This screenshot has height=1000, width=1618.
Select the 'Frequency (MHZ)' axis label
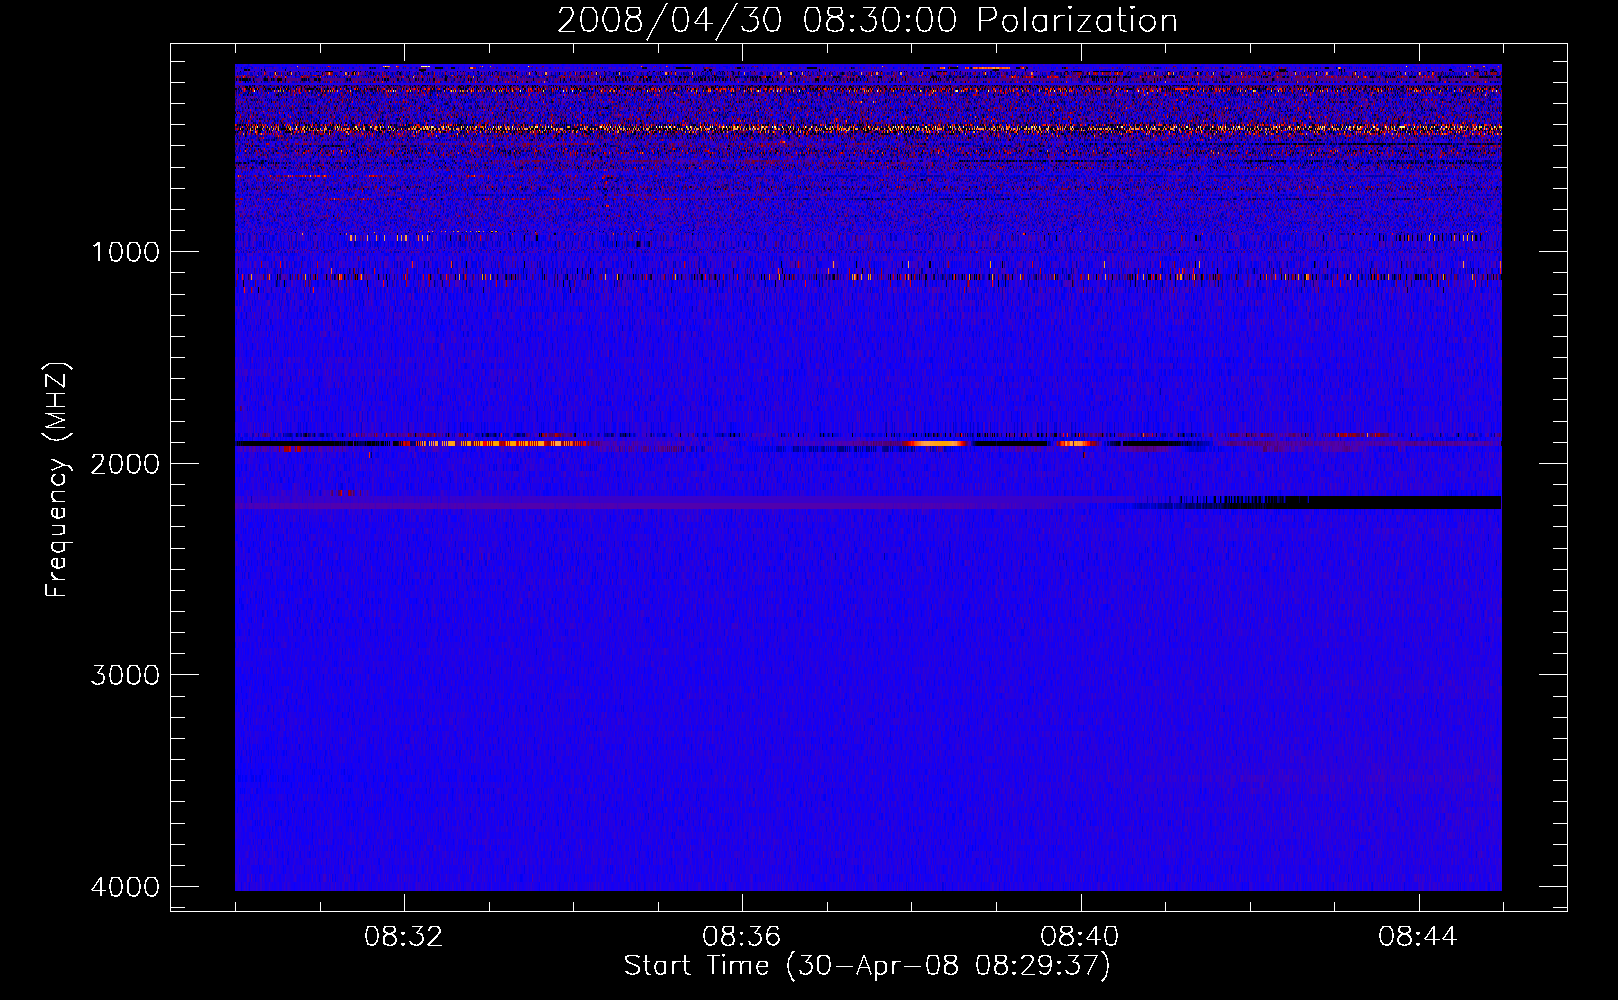[x=57, y=480]
